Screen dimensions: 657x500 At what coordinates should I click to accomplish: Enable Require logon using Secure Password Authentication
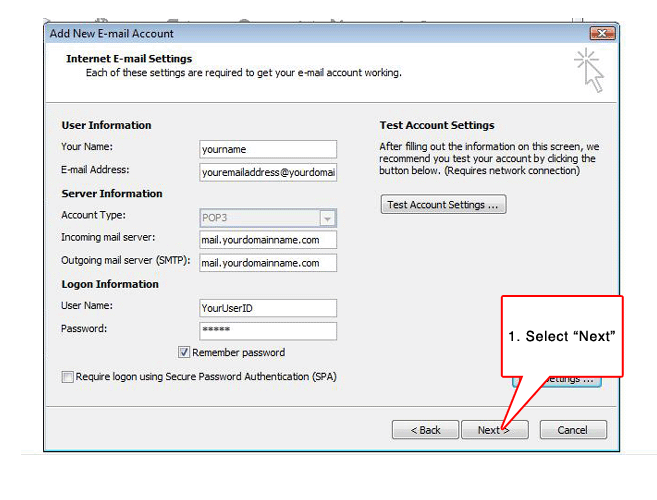68,377
